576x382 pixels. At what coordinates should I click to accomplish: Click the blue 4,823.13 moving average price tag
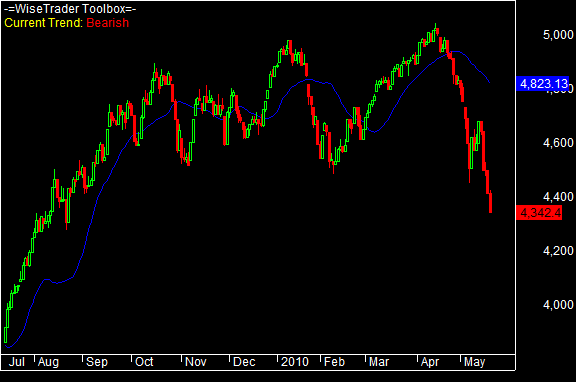point(543,84)
